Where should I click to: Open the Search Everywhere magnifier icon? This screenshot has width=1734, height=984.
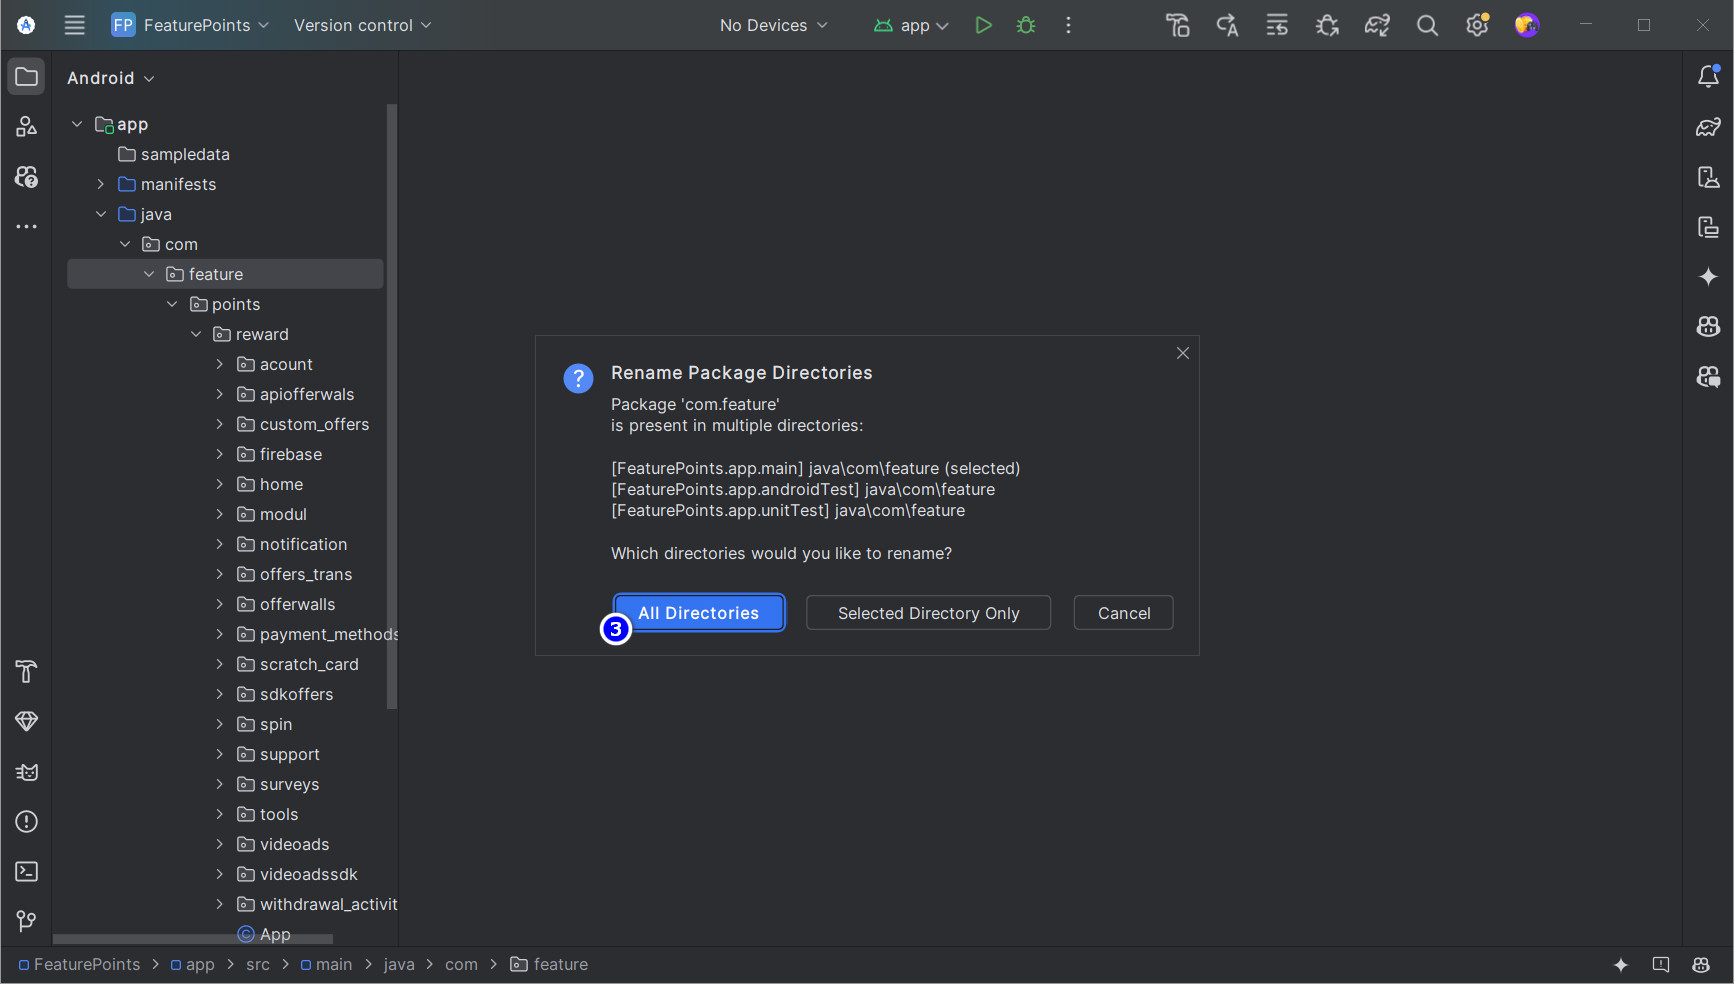(x=1427, y=26)
